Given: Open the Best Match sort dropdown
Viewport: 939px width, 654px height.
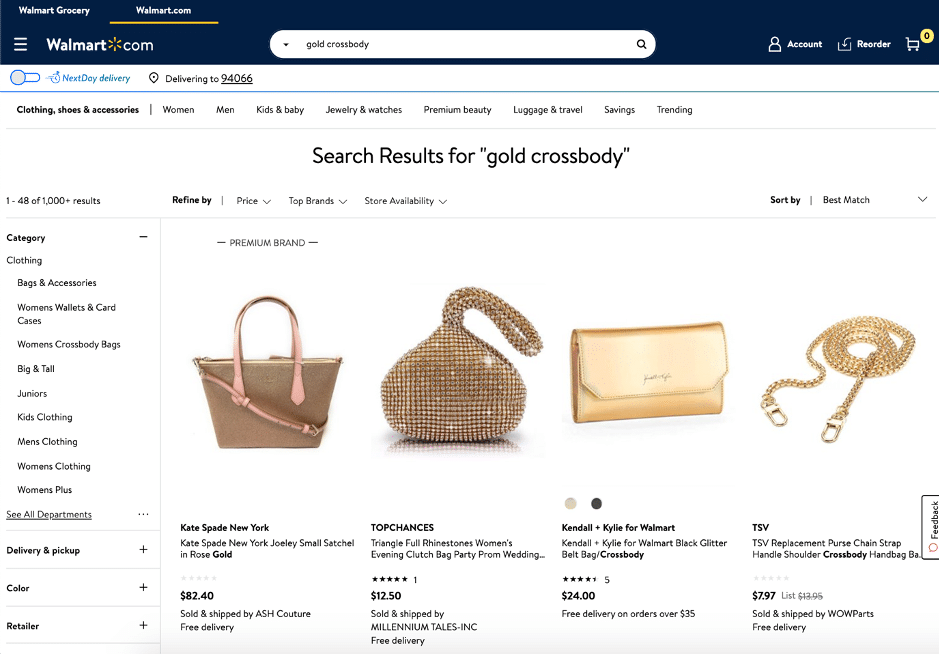Looking at the screenshot, I should point(875,200).
